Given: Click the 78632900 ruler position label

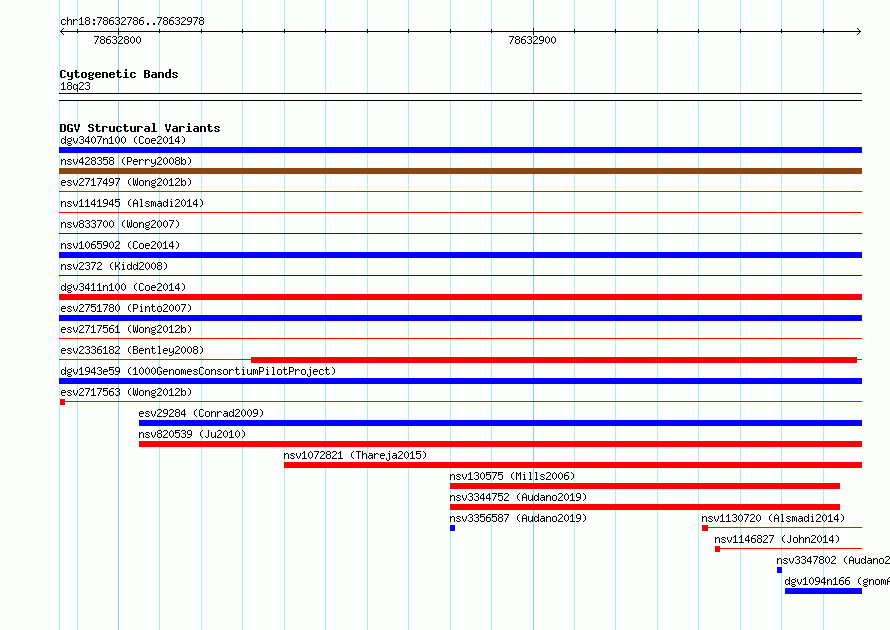Looking at the screenshot, I should [x=532, y=40].
